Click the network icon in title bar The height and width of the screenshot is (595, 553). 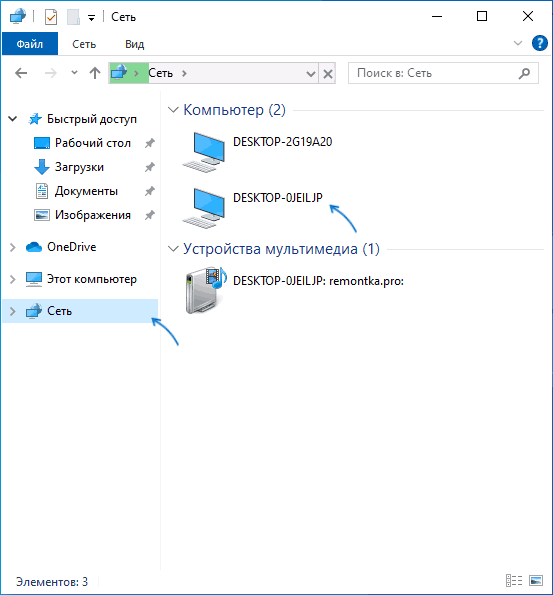17,16
